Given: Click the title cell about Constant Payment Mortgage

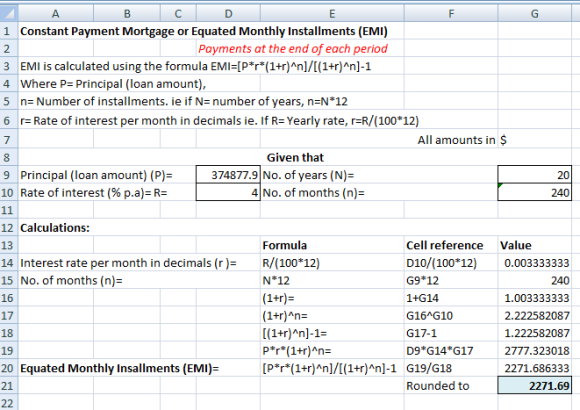Looking at the screenshot, I should pos(204,31).
